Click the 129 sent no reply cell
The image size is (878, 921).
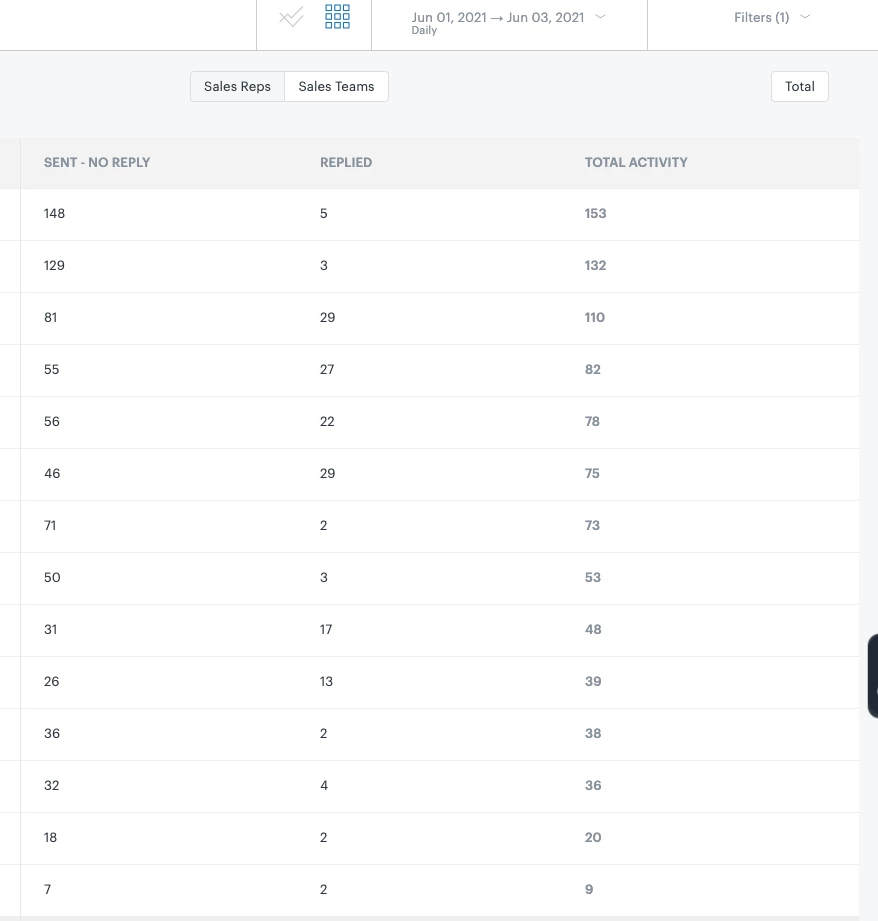54,265
